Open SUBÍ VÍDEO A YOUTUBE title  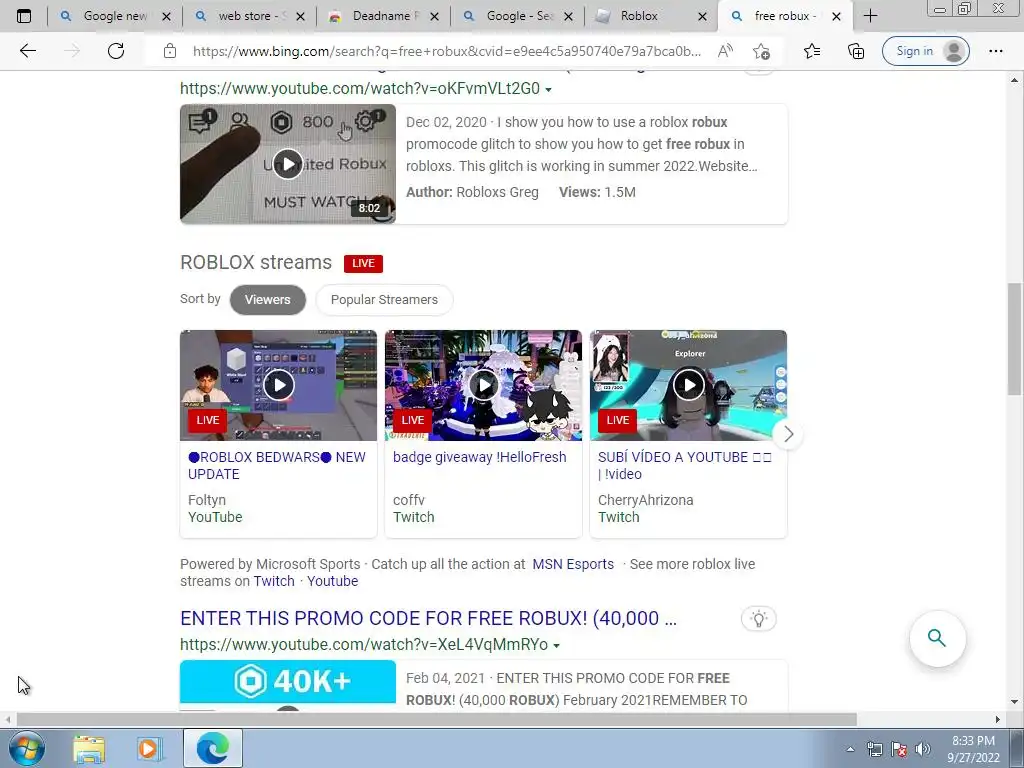tap(685, 466)
